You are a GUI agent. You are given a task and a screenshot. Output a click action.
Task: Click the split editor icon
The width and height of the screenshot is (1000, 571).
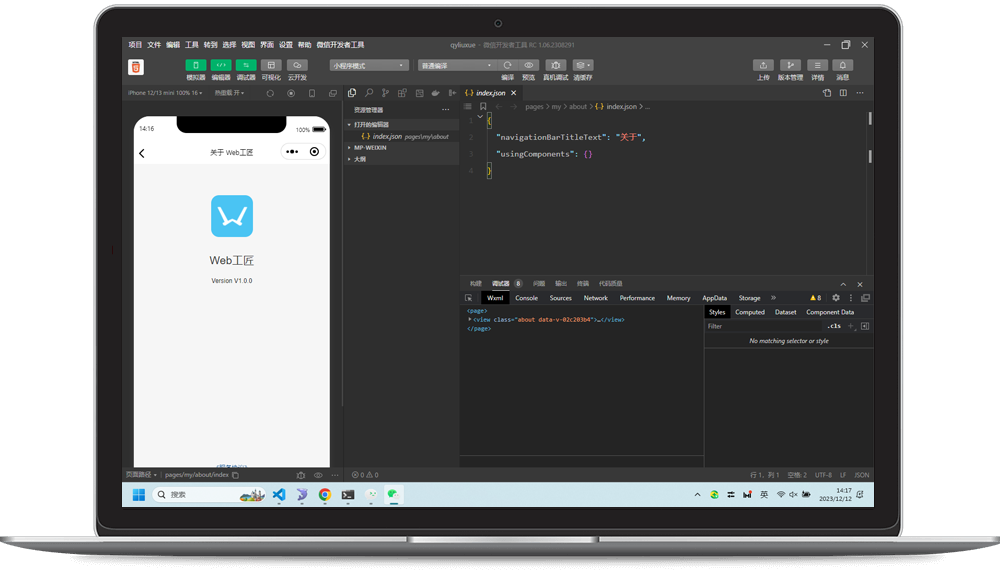pos(843,93)
